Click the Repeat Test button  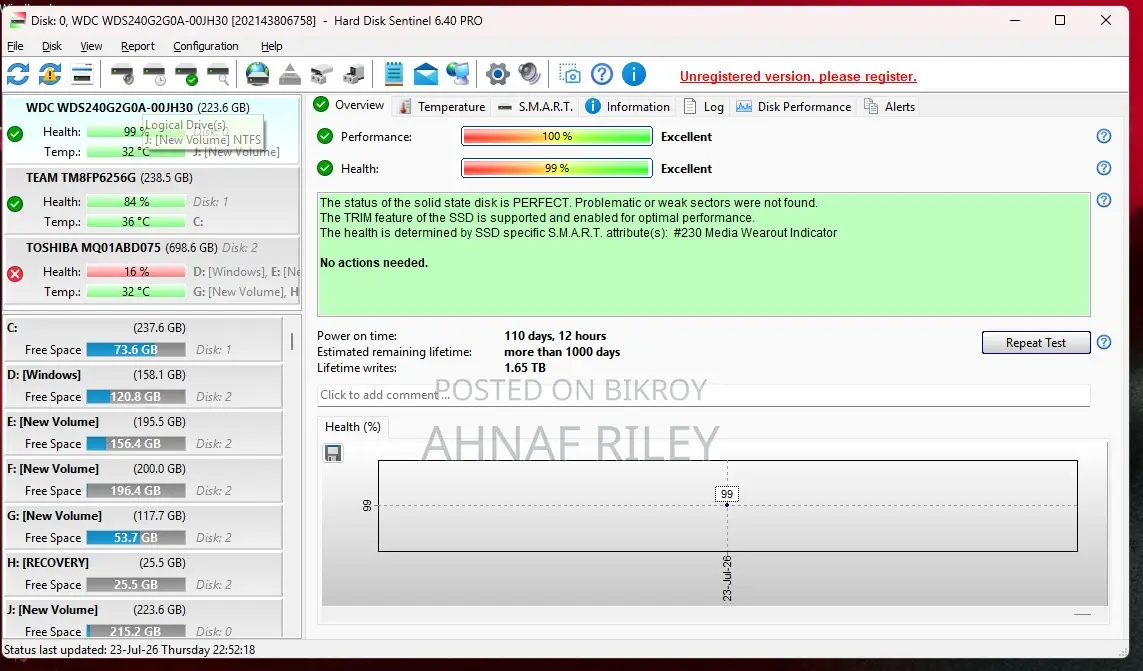point(1036,343)
